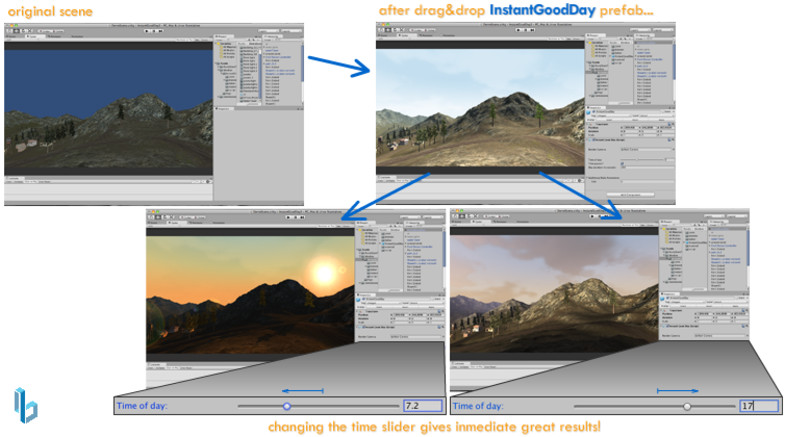Toggle Instant Good Day script checkbox in after drag&drop inspector

594,140
